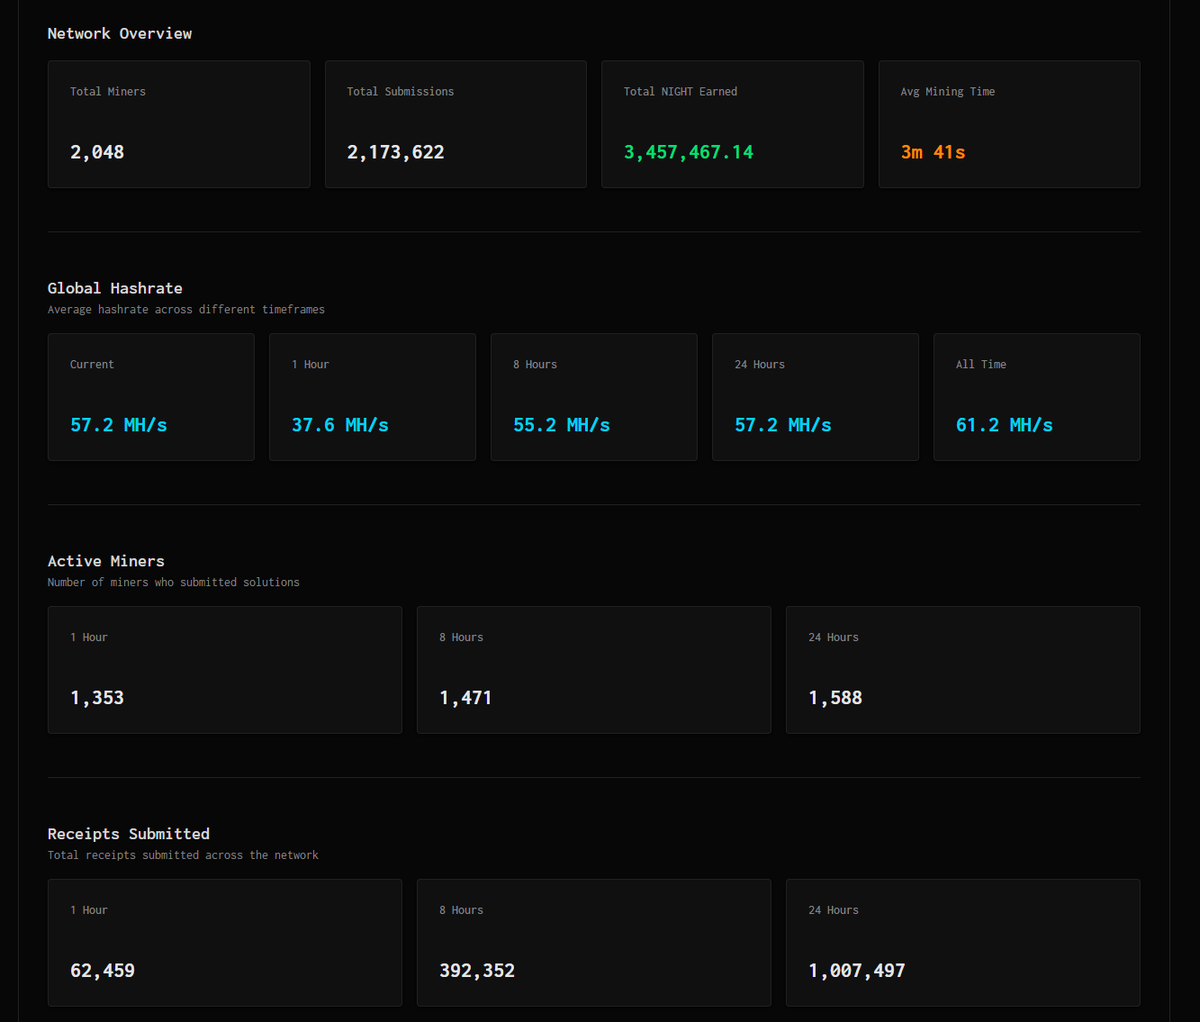The image size is (1200, 1022).
Task: Click the 24 Hours label in Global Hashrate
Action: click(760, 364)
